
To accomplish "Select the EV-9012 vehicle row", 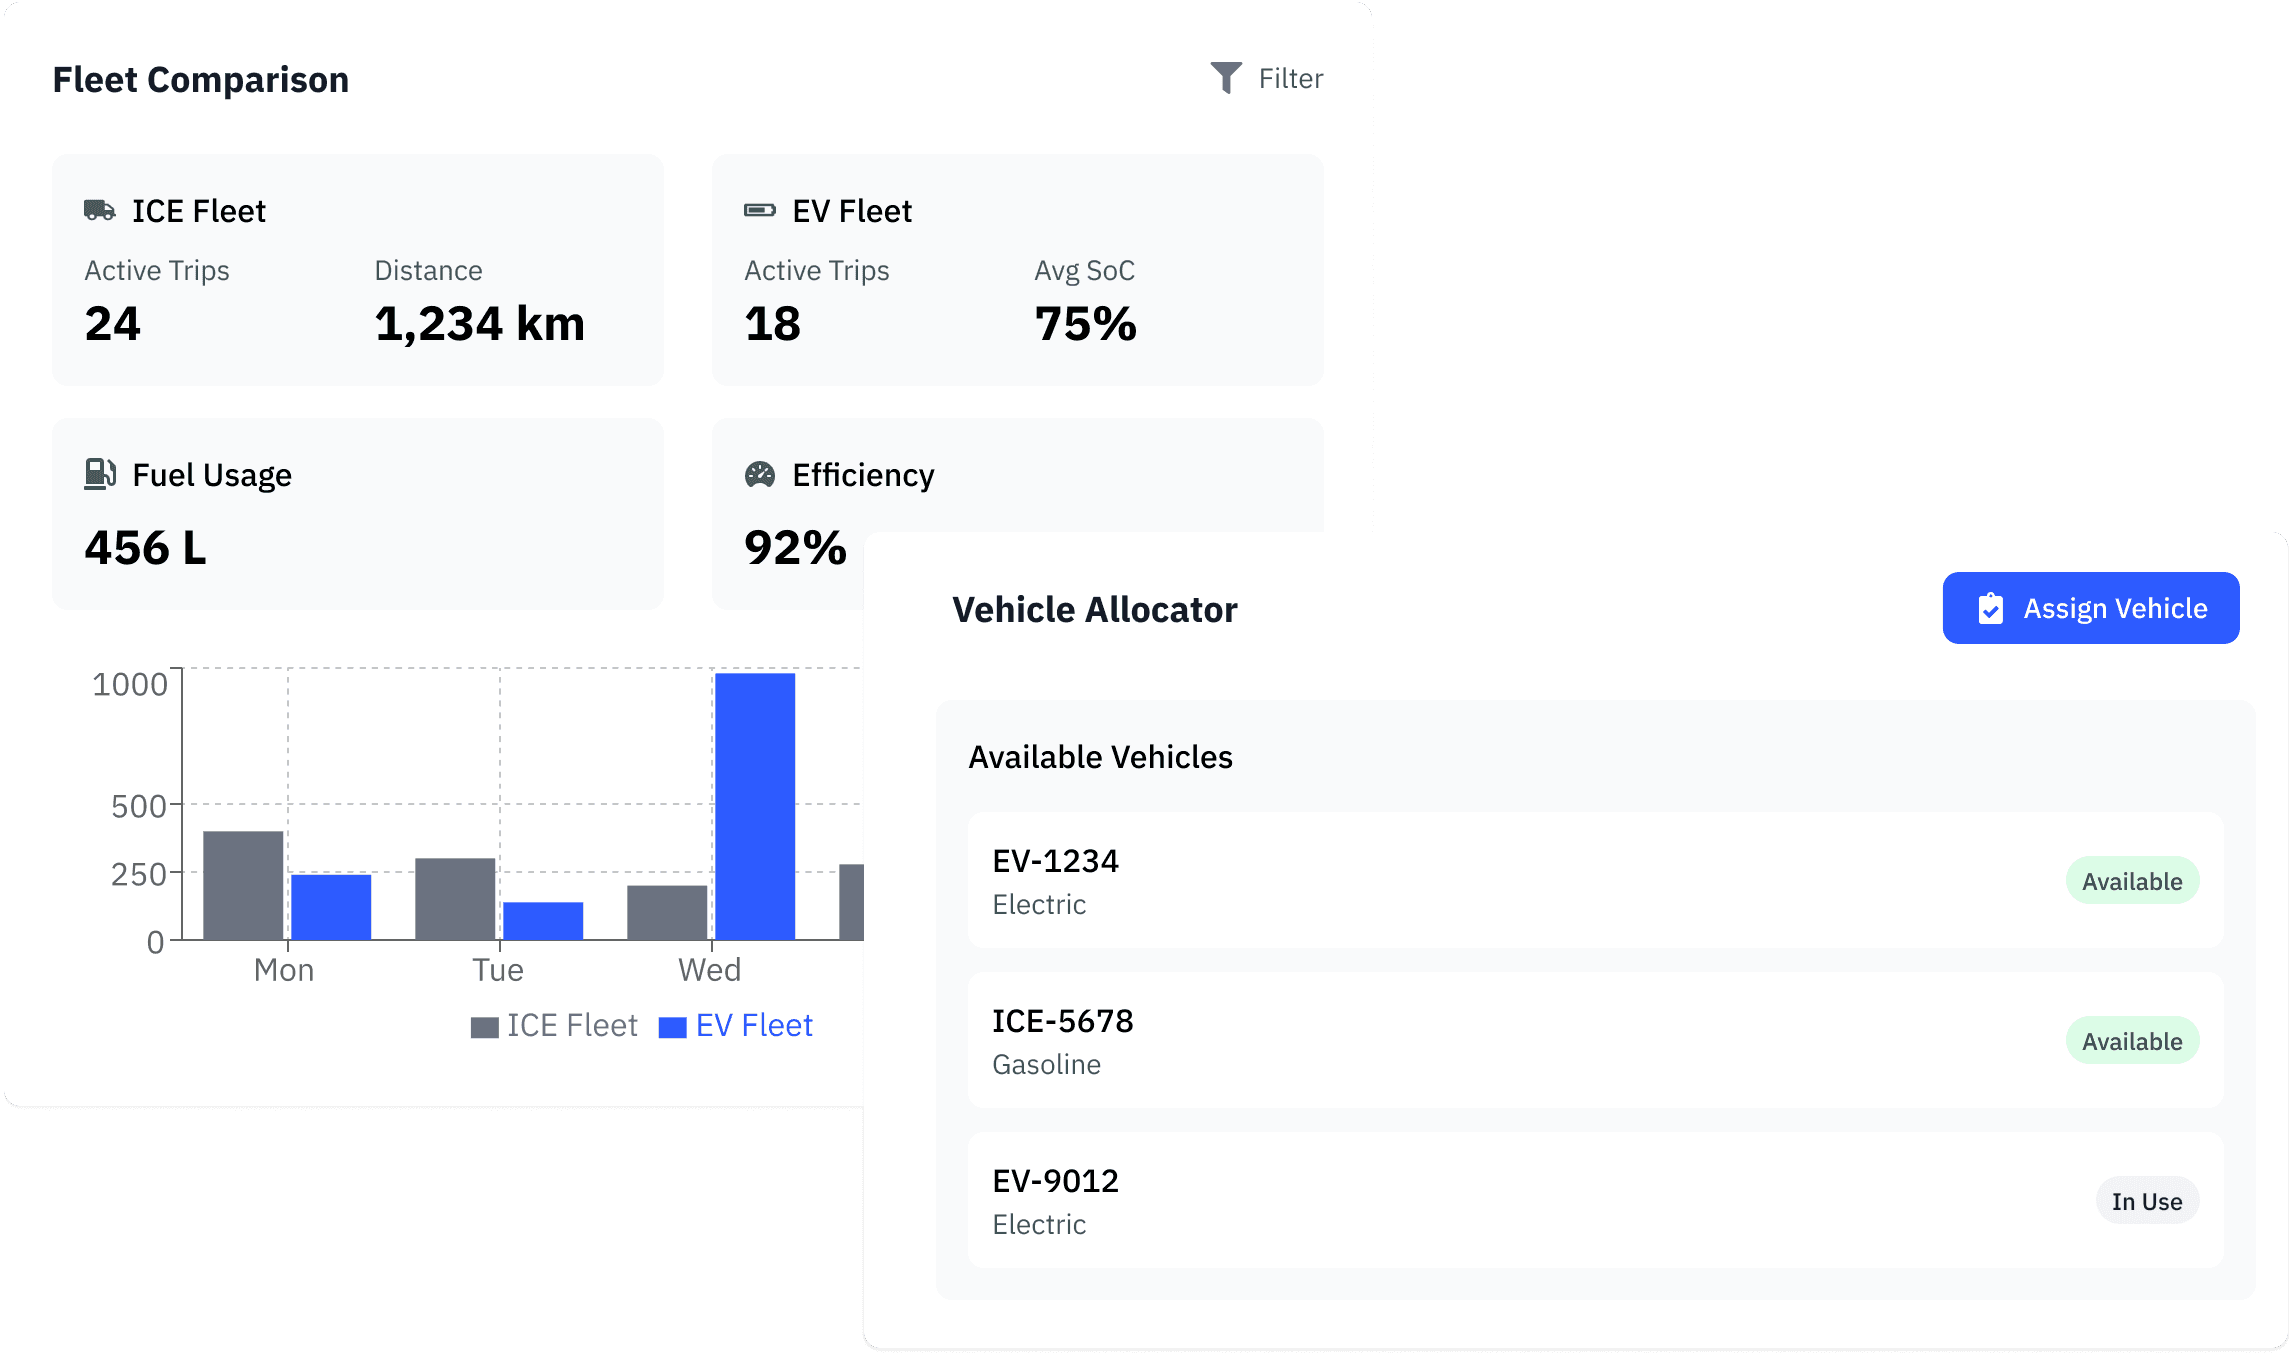I will [1596, 1200].
